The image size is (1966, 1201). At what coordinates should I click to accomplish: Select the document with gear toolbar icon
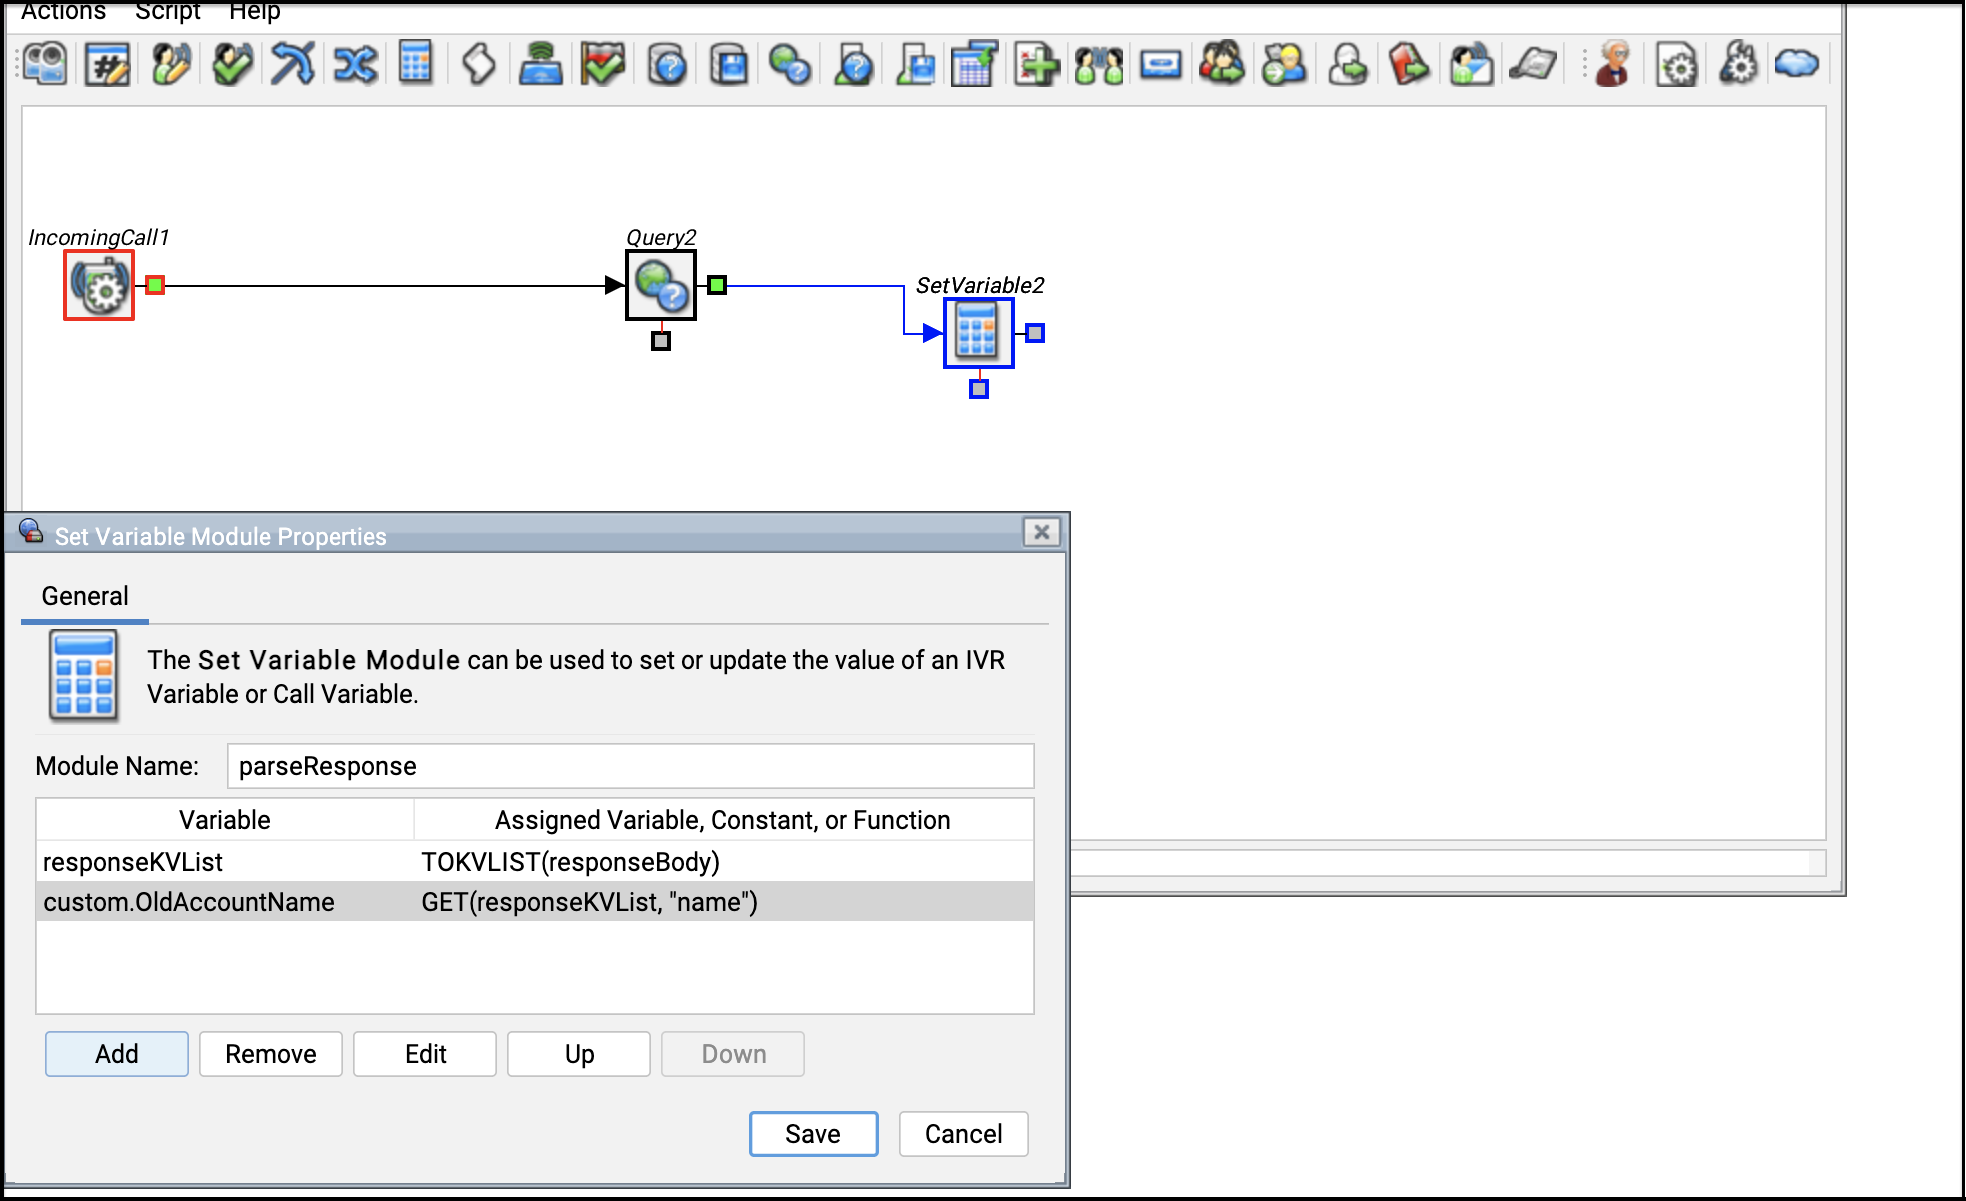coord(1677,65)
